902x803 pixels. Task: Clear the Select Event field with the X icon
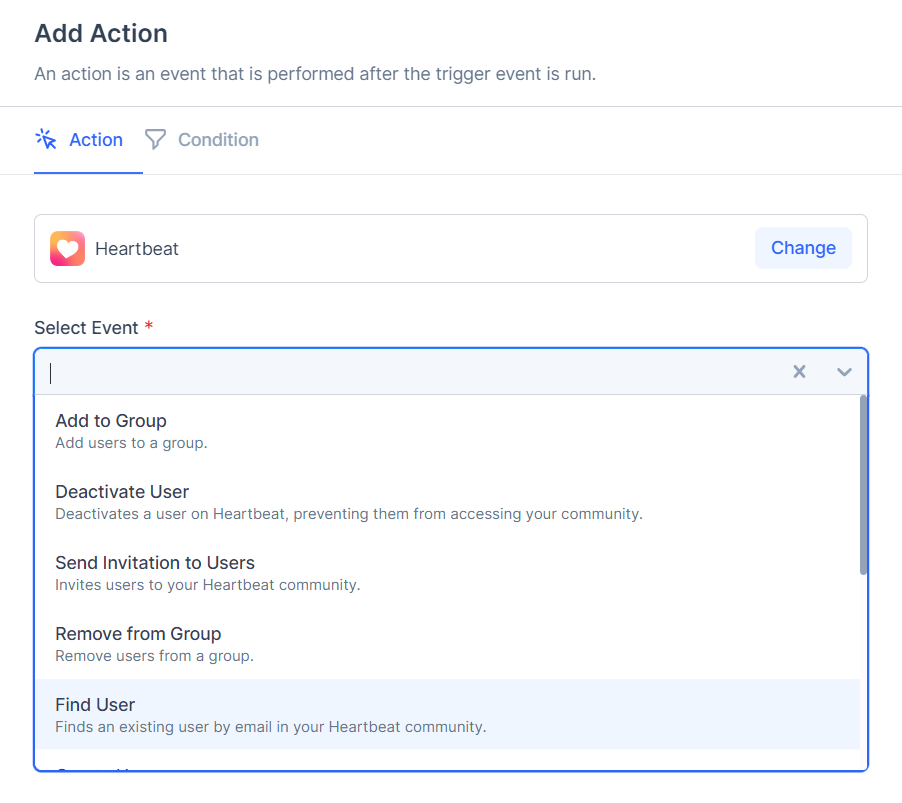coord(799,372)
